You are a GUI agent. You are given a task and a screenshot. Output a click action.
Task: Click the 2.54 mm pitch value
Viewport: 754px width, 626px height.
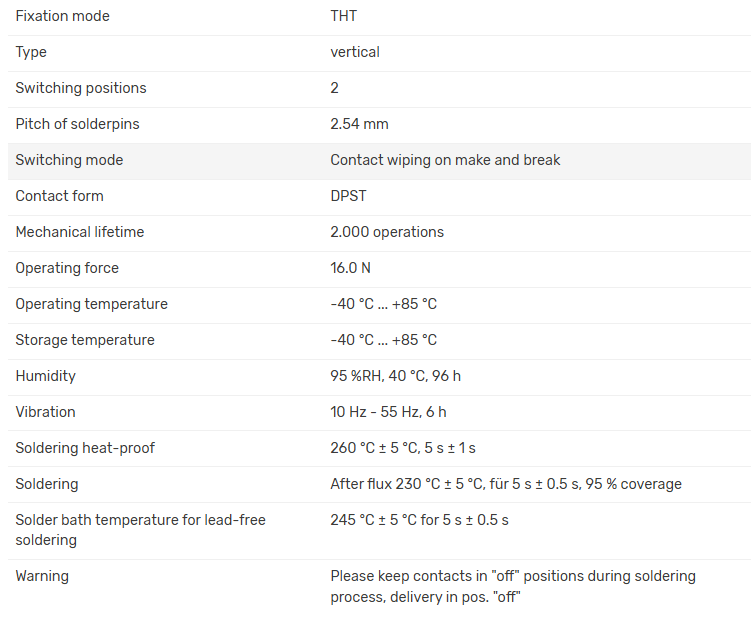click(359, 124)
